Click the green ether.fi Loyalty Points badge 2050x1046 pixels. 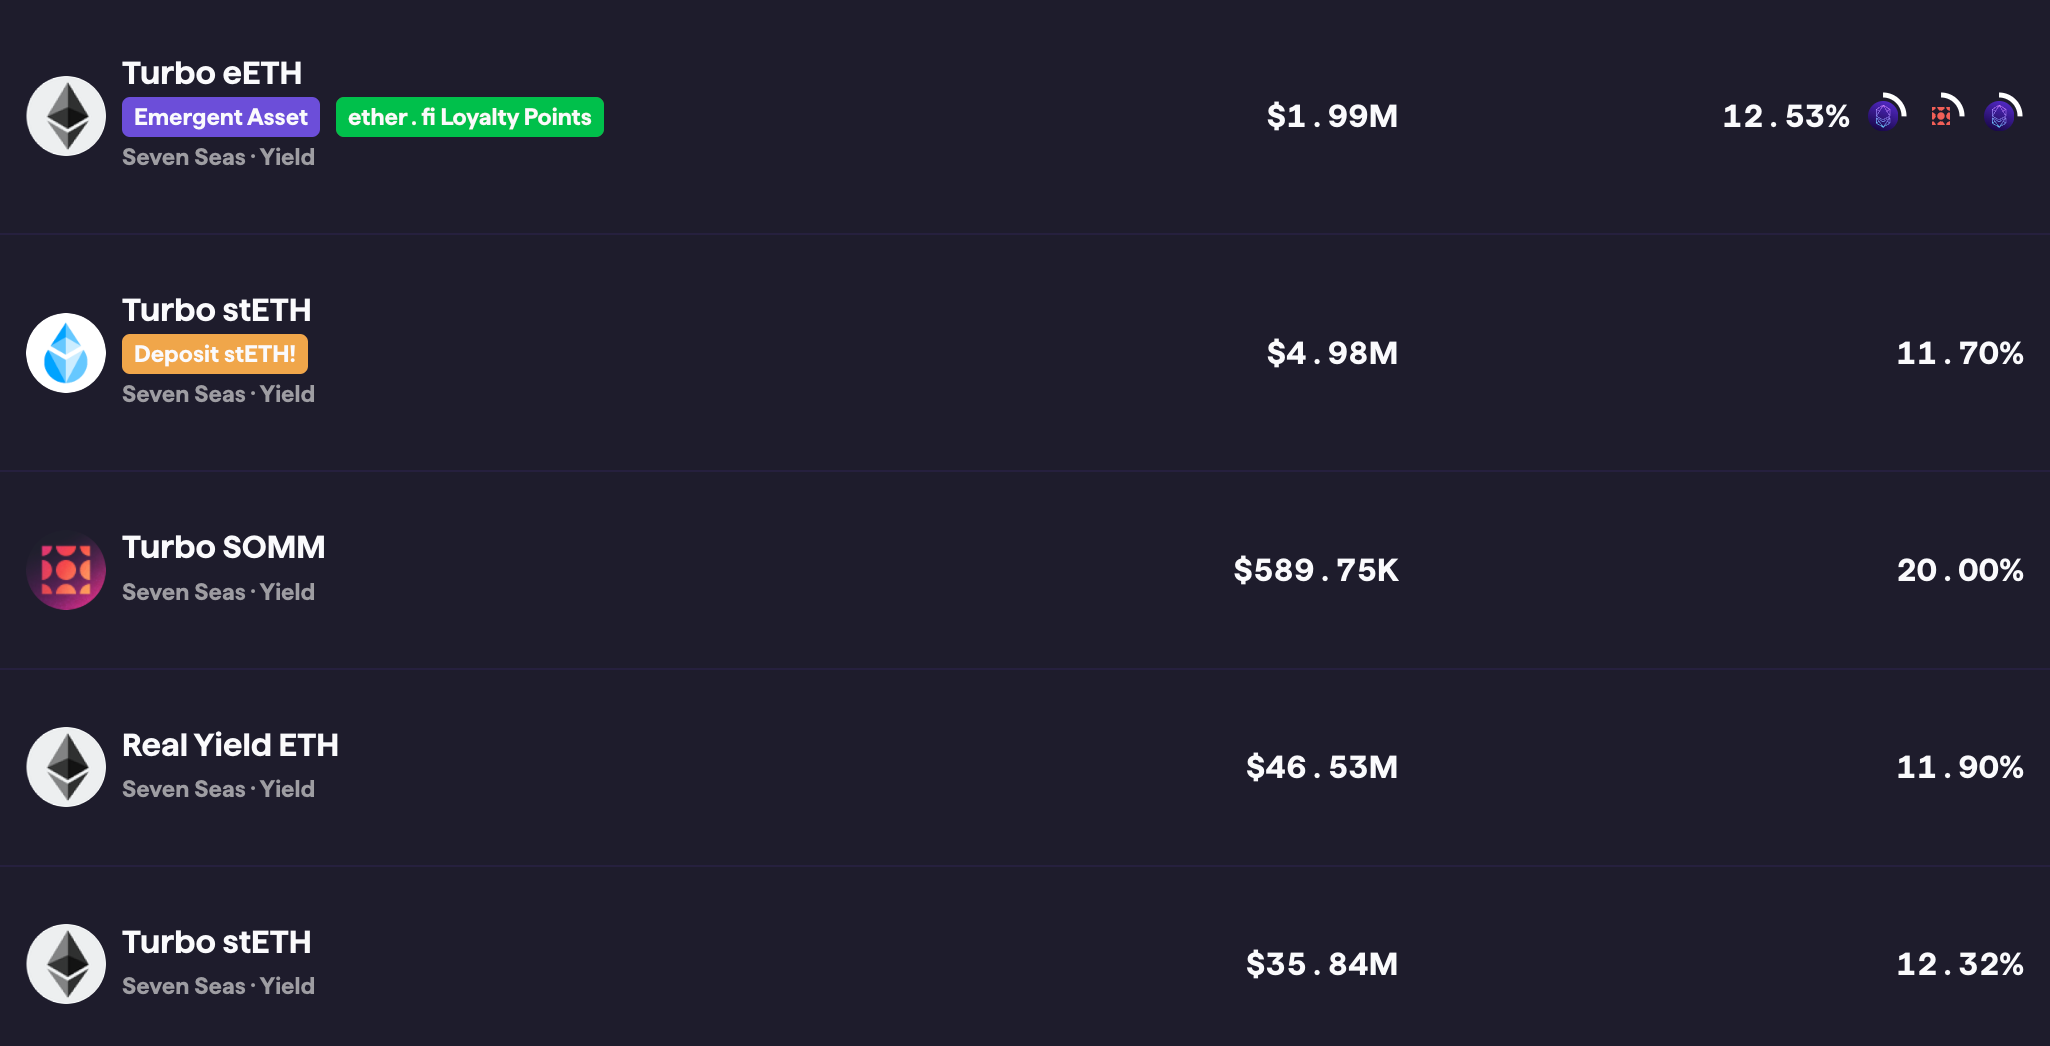(x=470, y=117)
